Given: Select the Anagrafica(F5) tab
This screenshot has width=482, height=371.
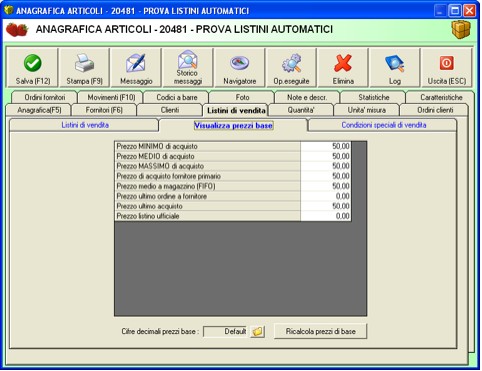Looking at the screenshot, I should 39,110.
